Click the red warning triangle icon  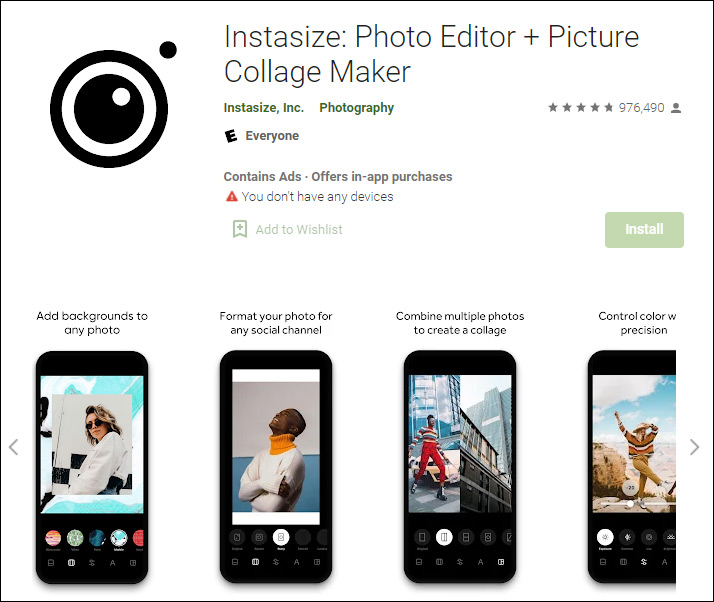(232, 196)
